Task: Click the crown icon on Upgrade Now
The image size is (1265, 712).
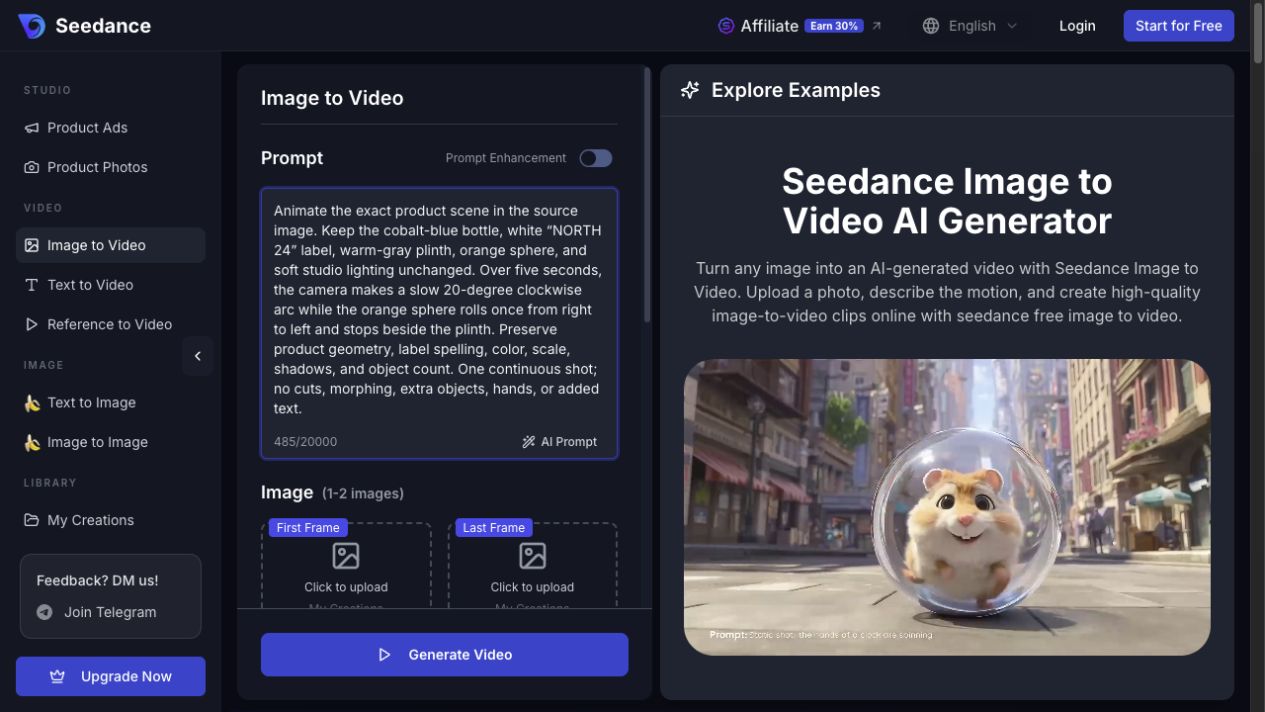Action: point(57,677)
